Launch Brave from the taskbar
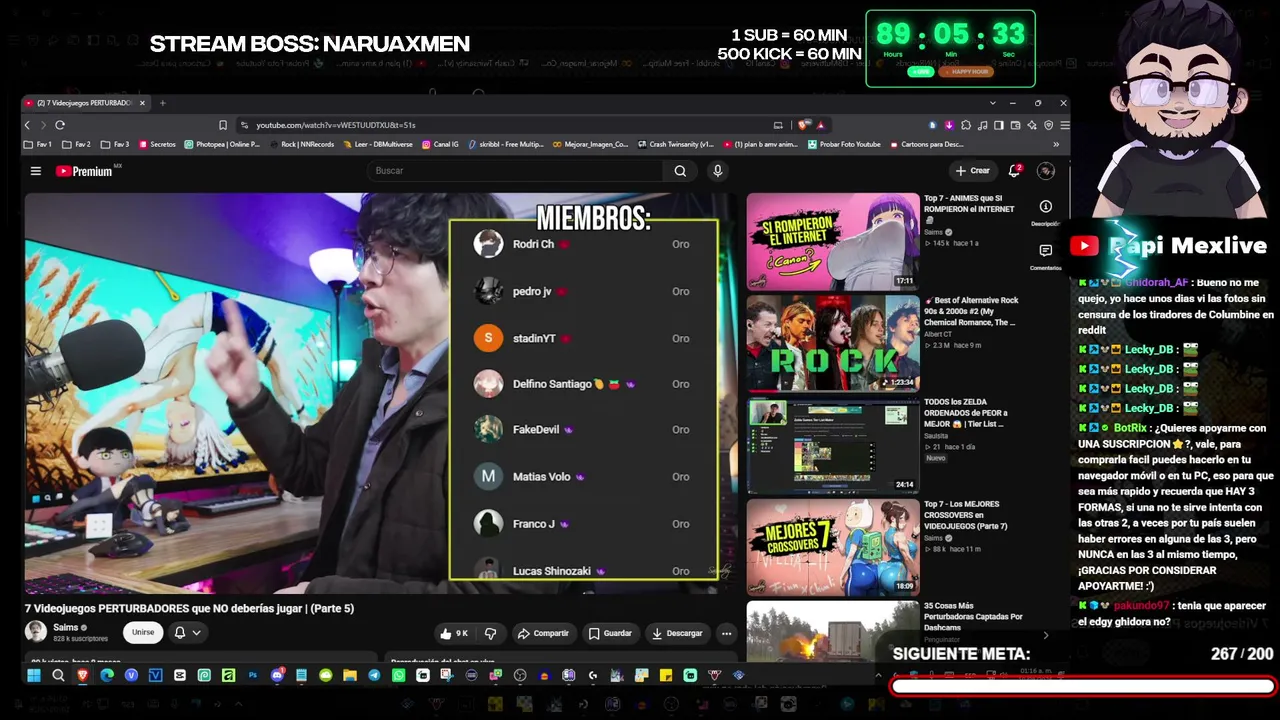The image size is (1280, 720). tap(82, 676)
